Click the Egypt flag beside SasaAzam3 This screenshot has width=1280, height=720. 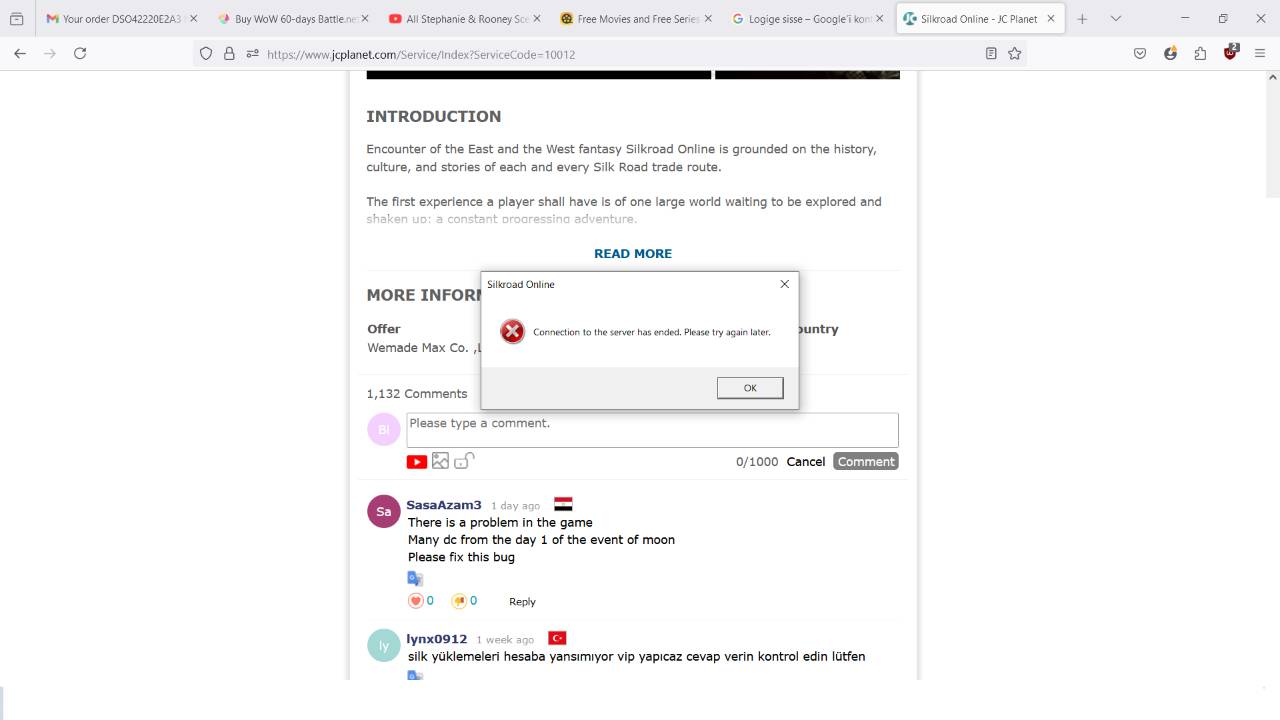(x=563, y=505)
